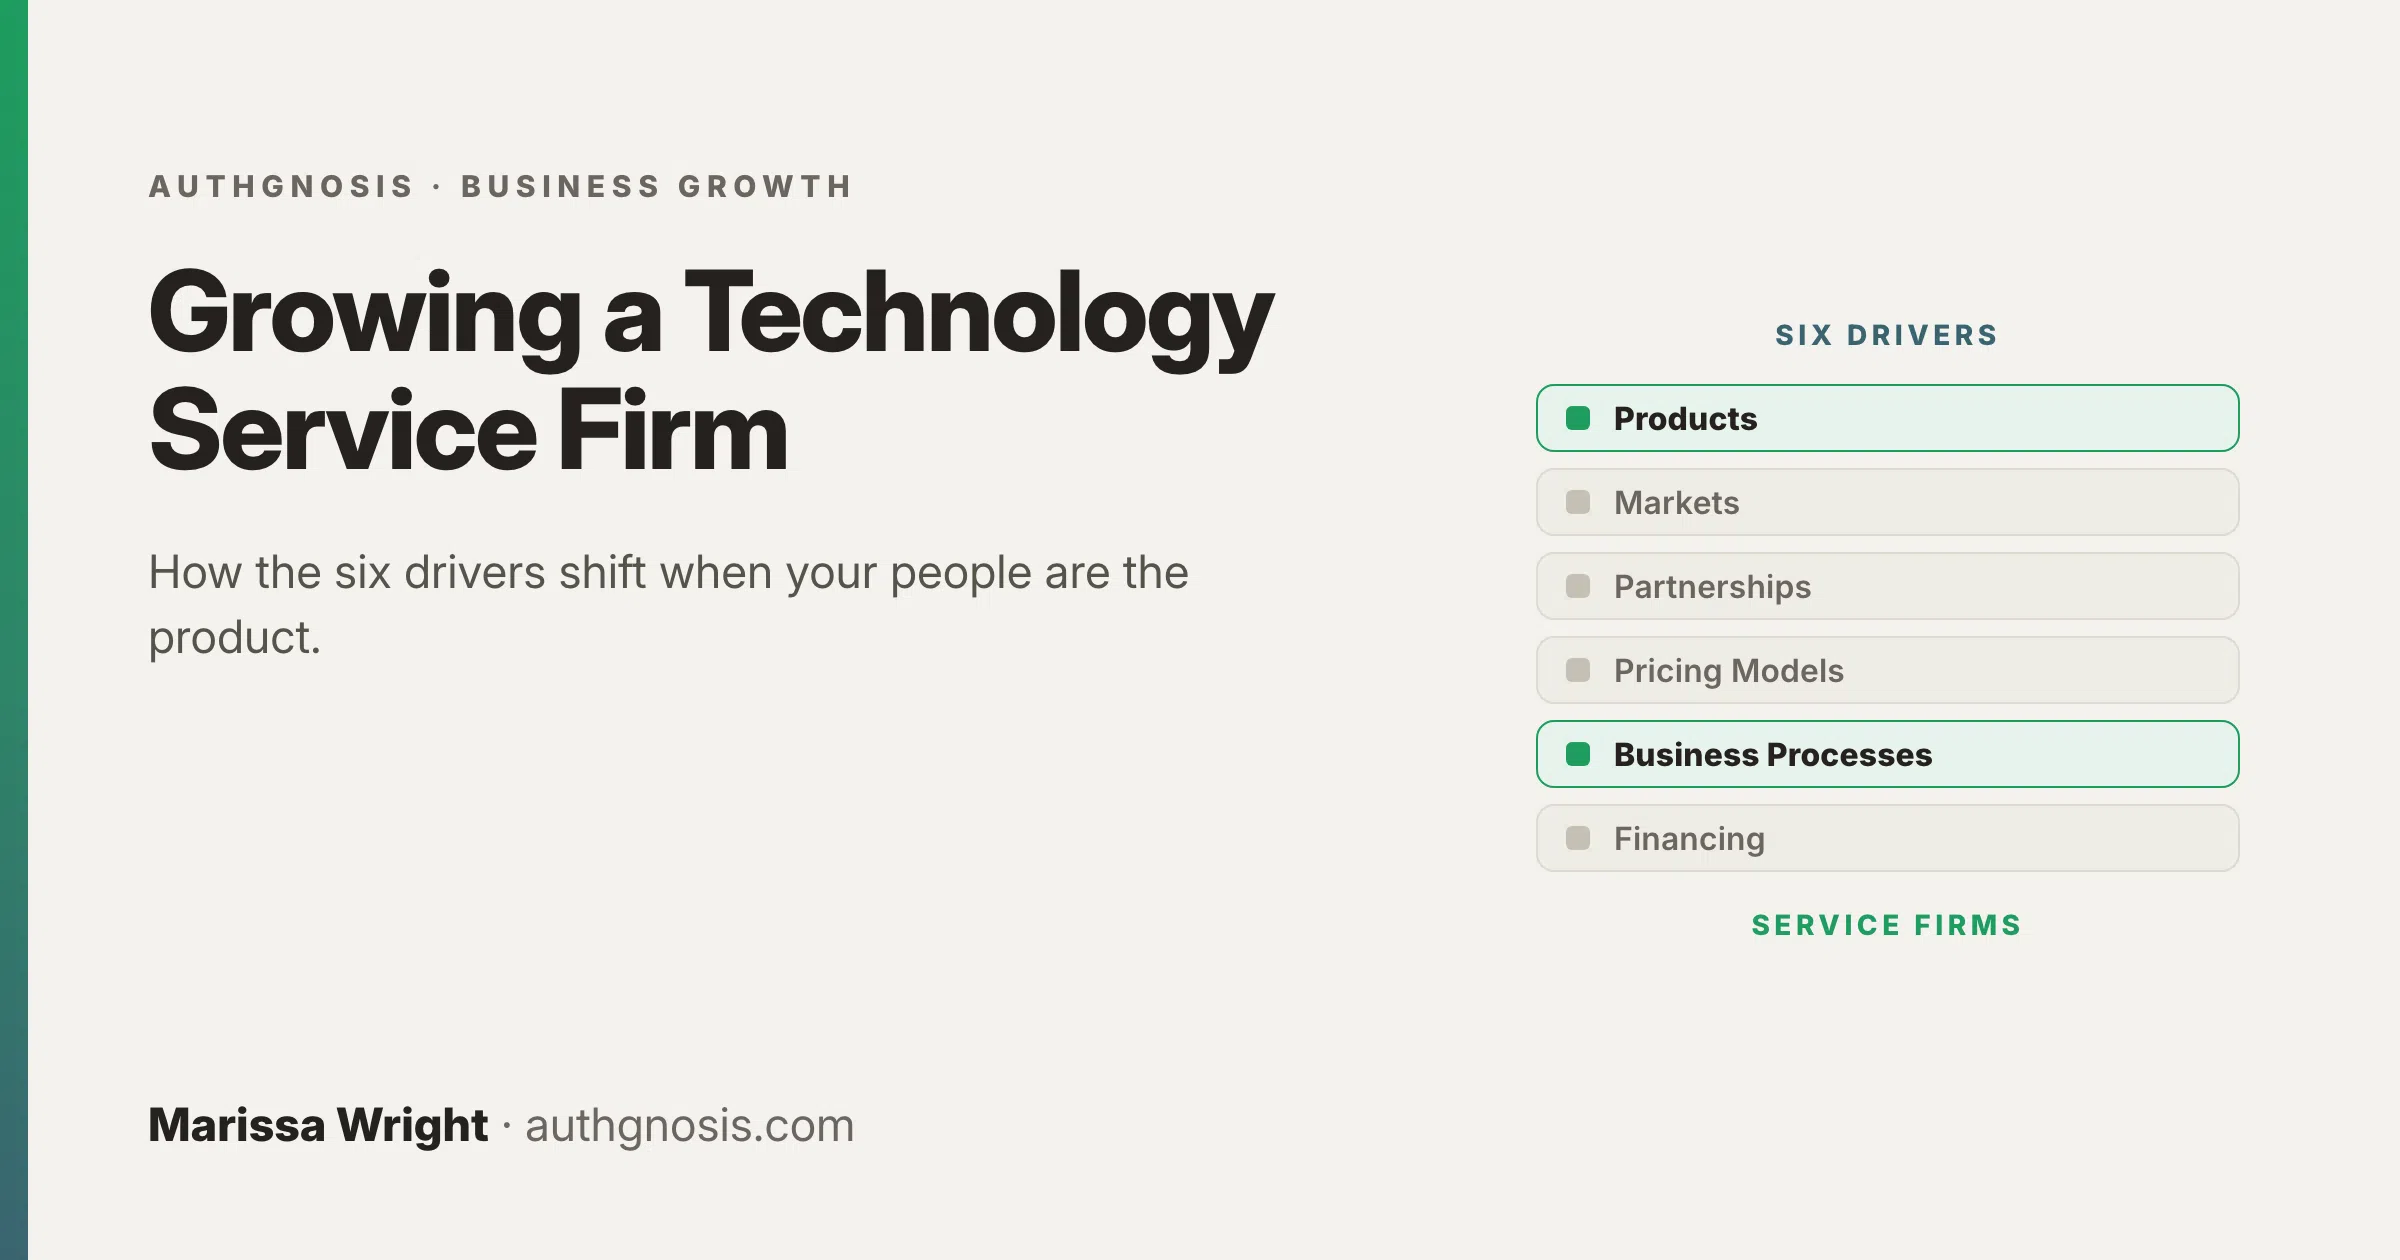Select the Products driver row
Viewport: 2400px width, 1260px height.
point(1887,418)
